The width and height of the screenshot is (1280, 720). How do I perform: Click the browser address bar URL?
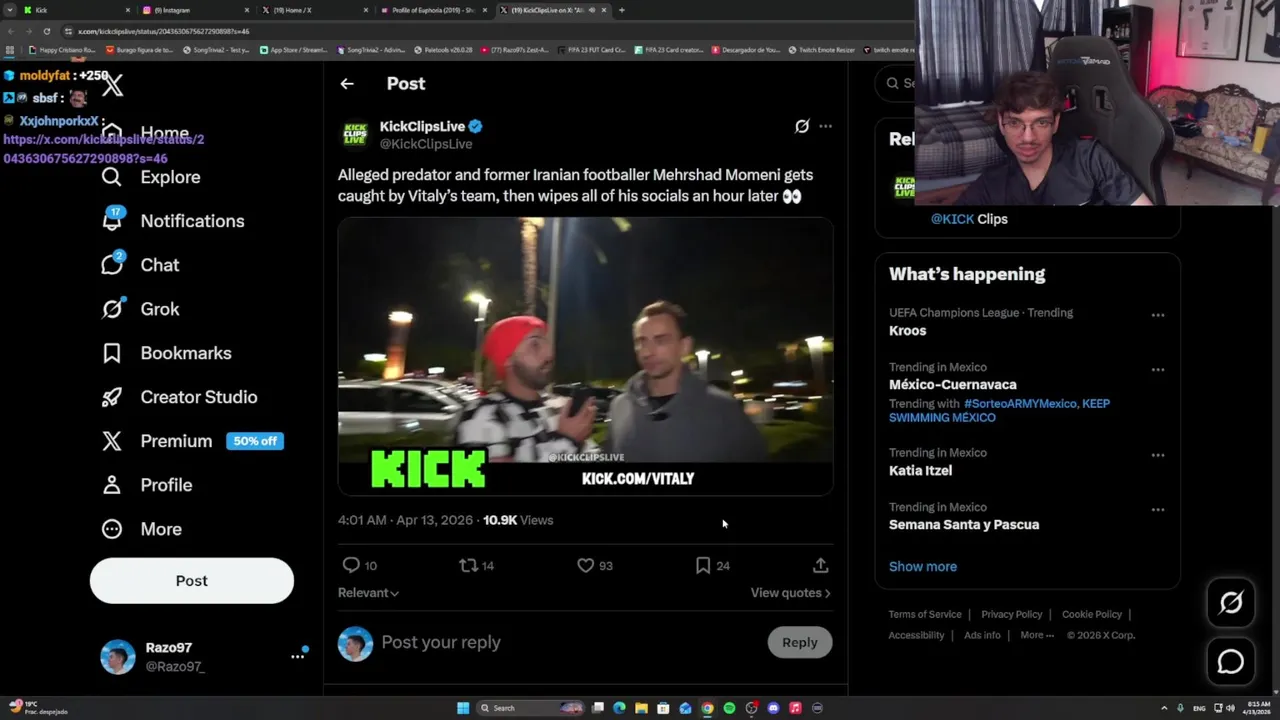click(163, 31)
